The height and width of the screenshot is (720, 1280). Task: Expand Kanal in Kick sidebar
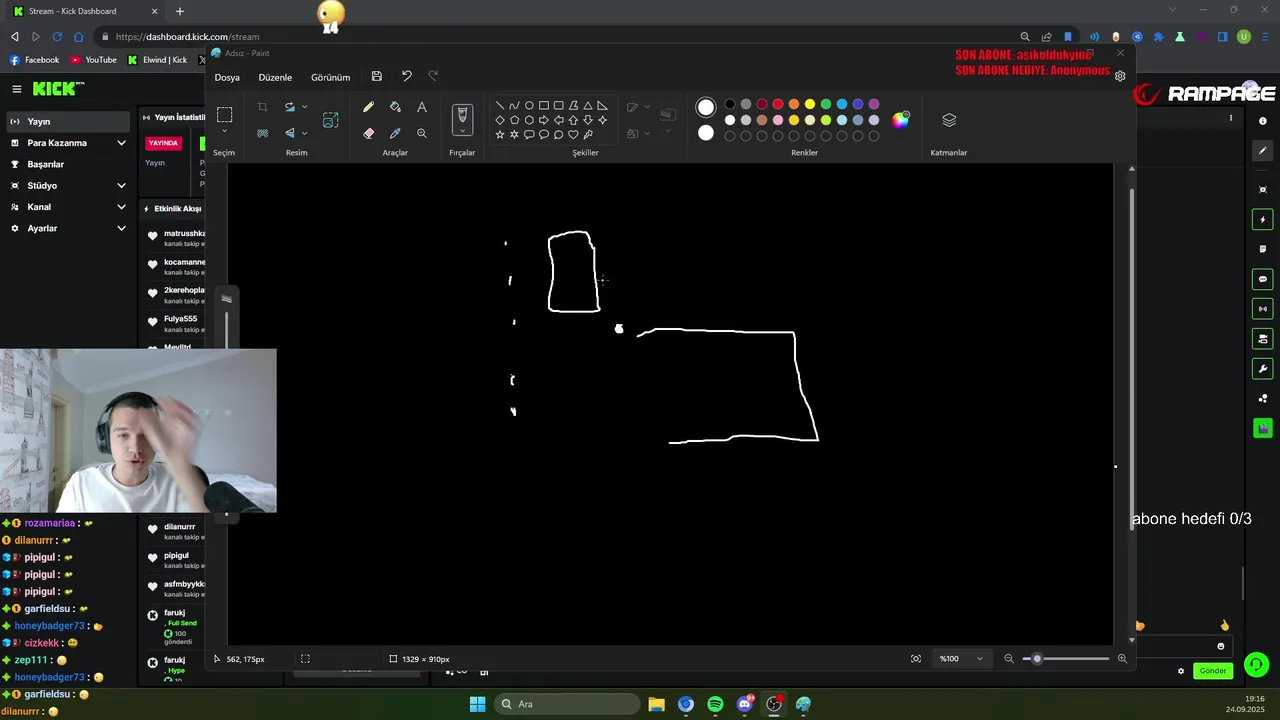tap(121, 207)
